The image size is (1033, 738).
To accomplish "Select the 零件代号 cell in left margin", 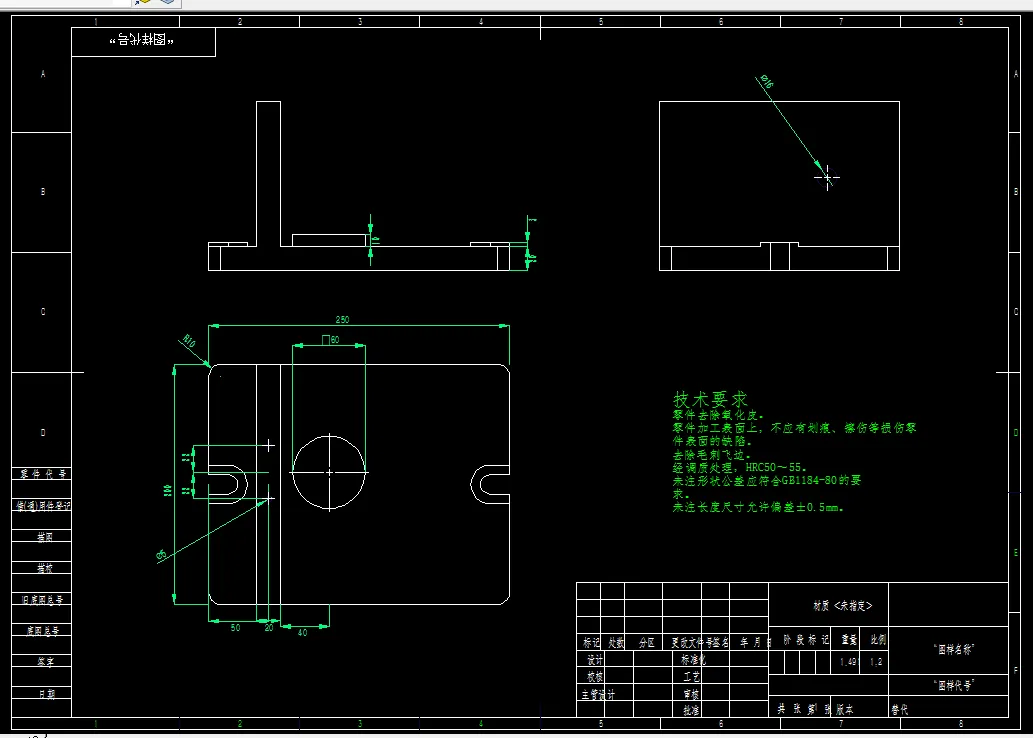I will pyautogui.click(x=42, y=474).
